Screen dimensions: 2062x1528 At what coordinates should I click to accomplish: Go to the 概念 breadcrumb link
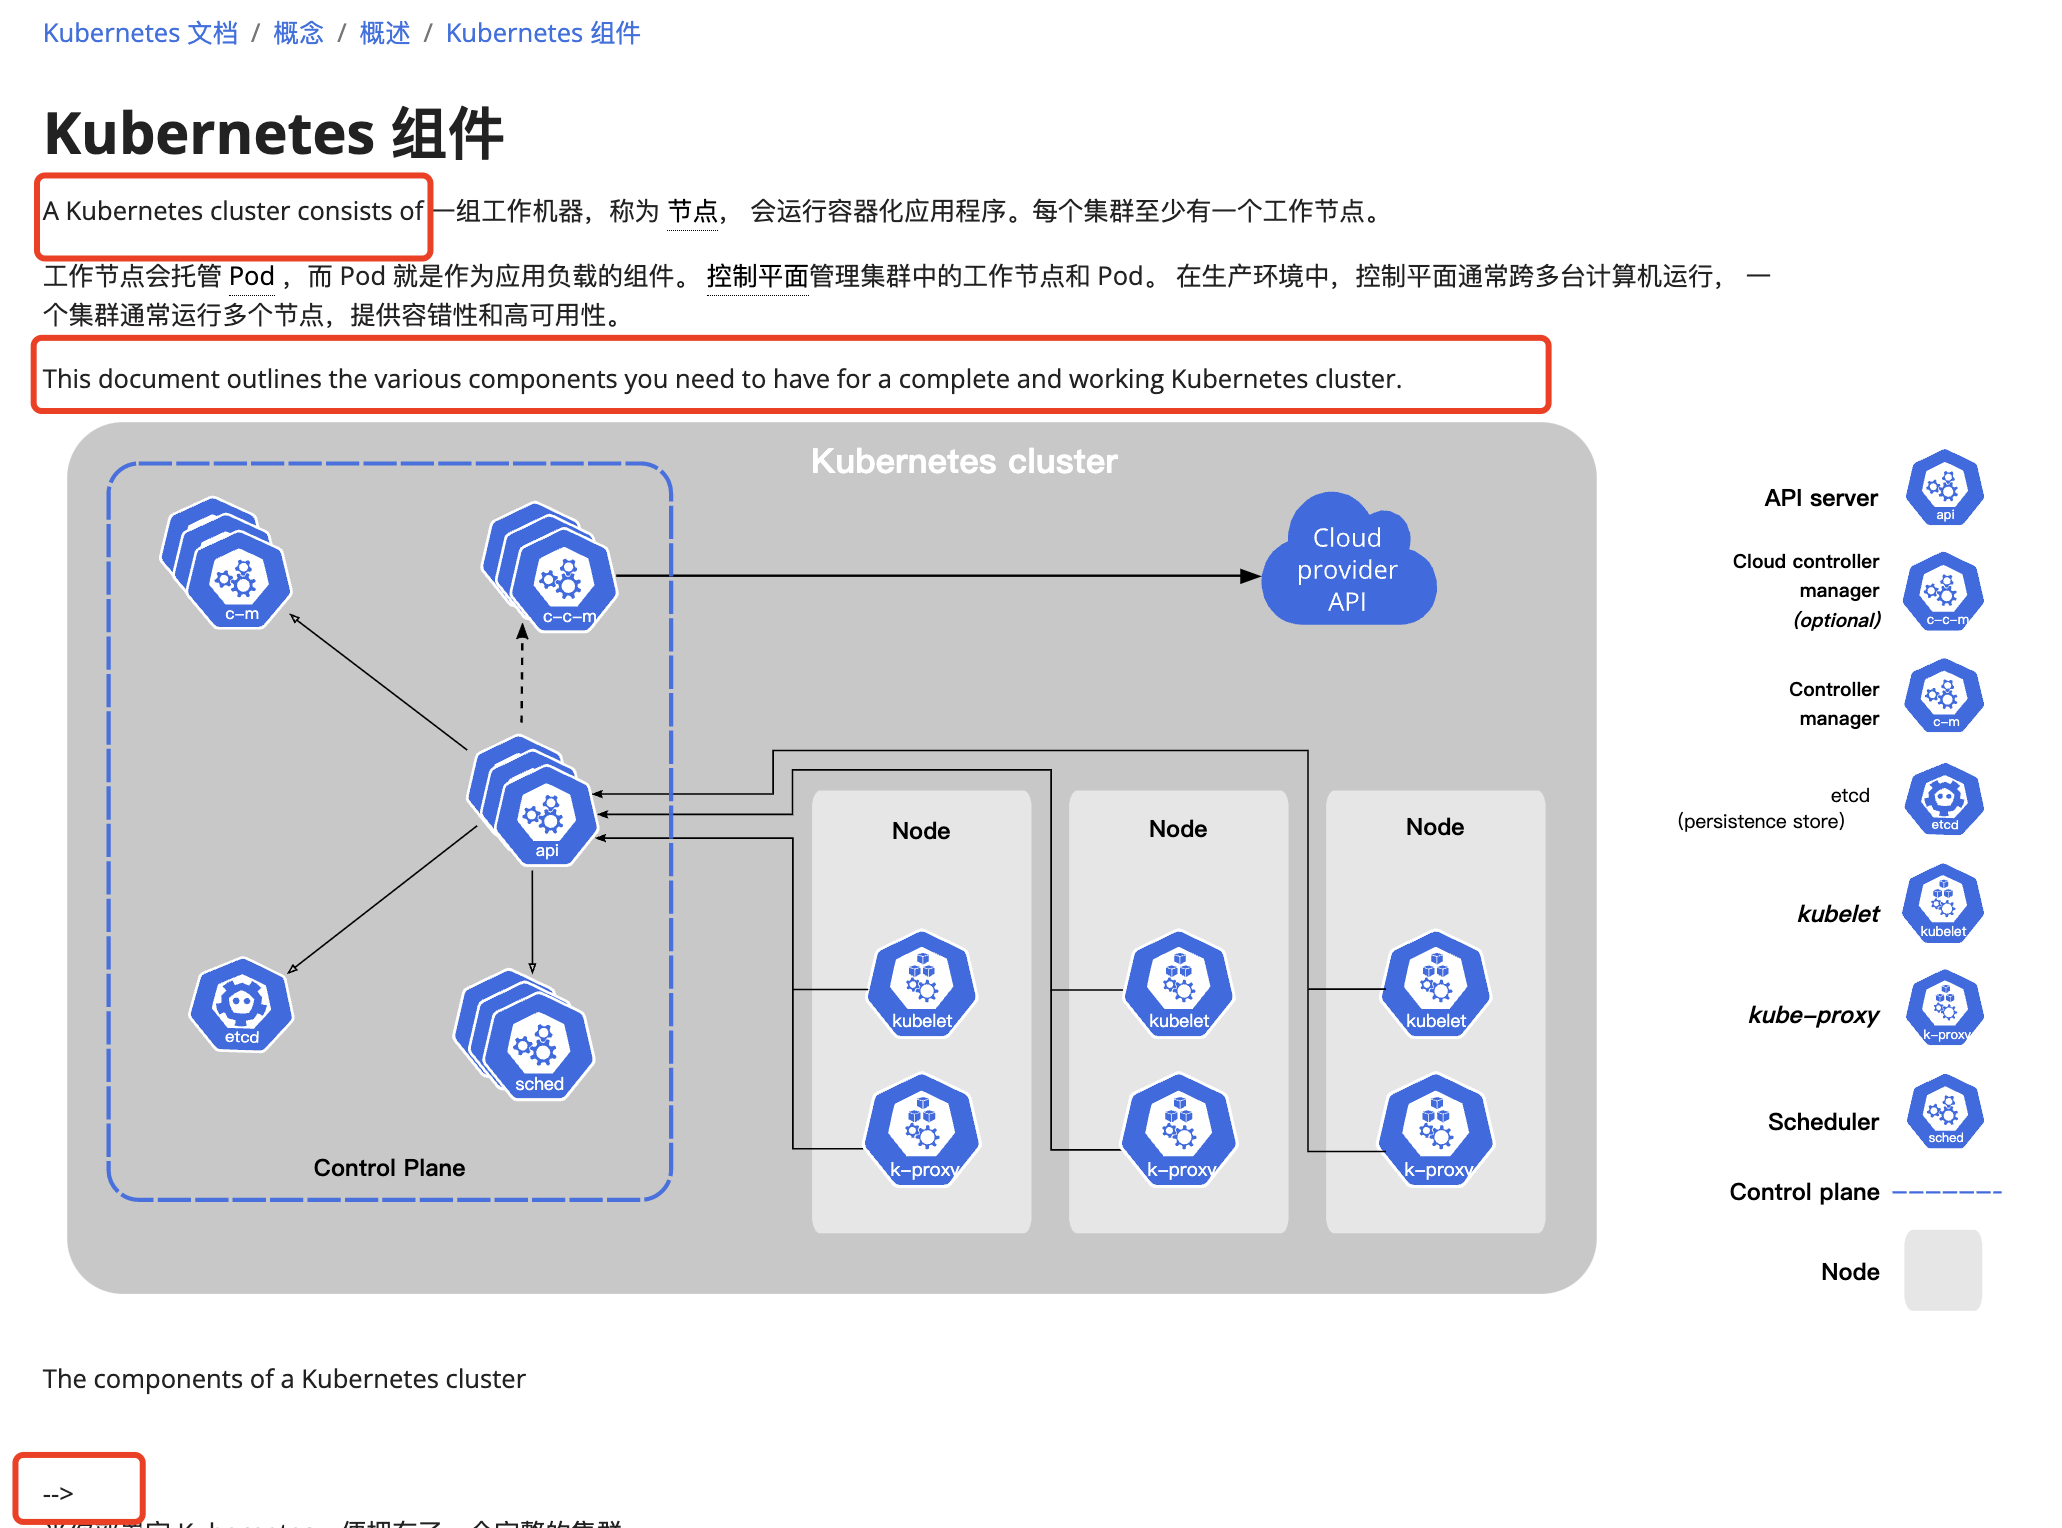(298, 33)
